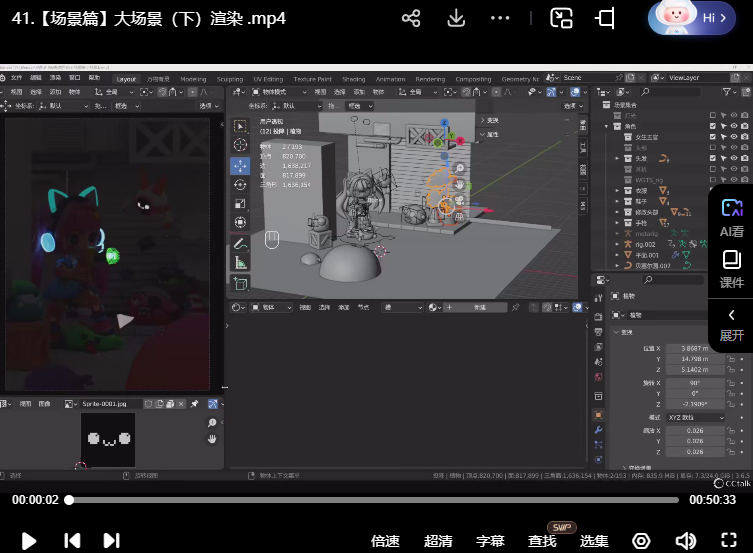This screenshot has width=753, height=553.
Task: Toggle eye visibility for 头发 collection
Action: (x=733, y=158)
